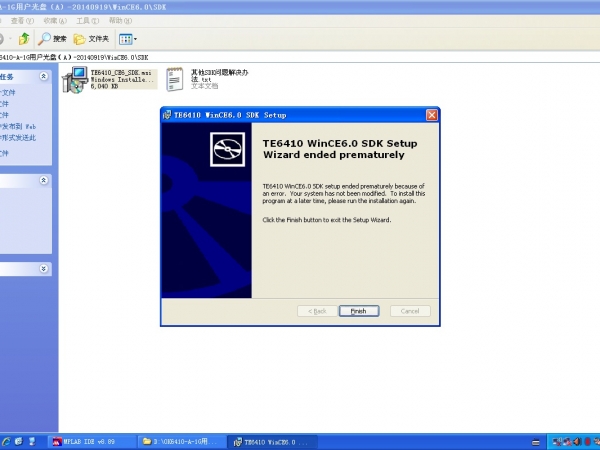Close the TE6410 WinCE6.0 SDK Setup dialog
Screen dimensions: 600x450
(x=431, y=115)
